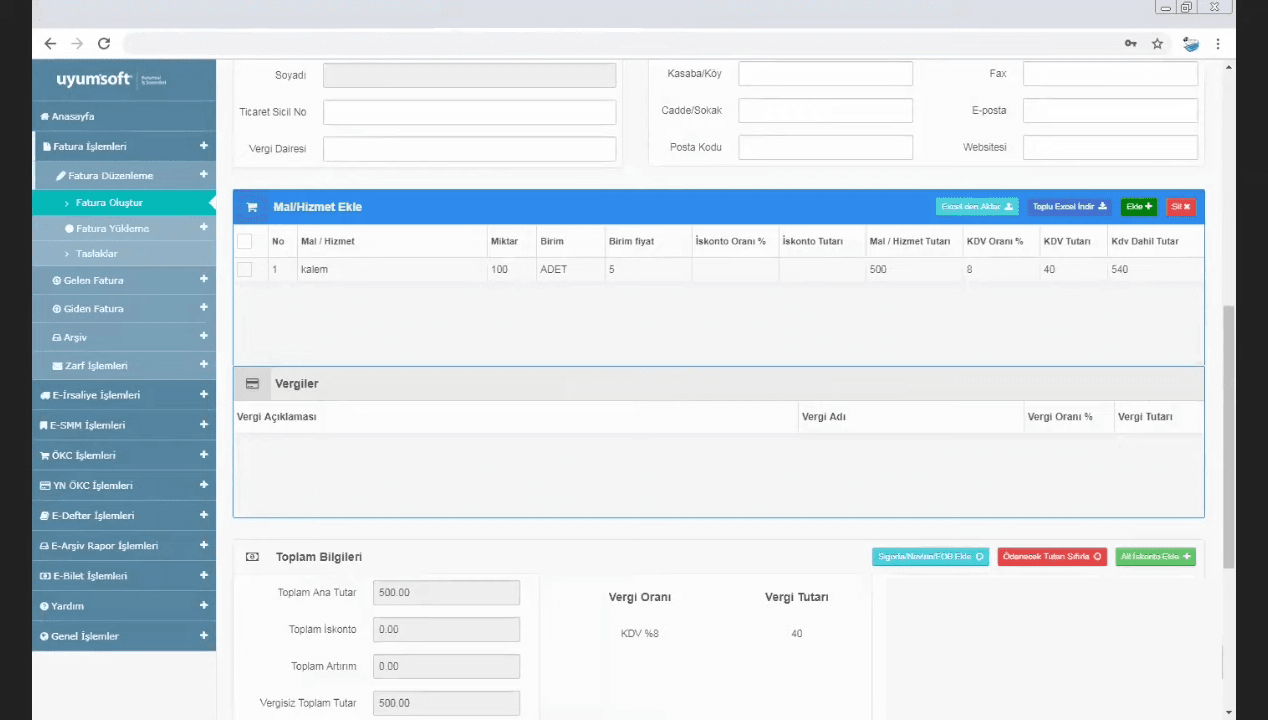Click the Cadde/Sokak field
1268x720 pixels.
click(825, 110)
